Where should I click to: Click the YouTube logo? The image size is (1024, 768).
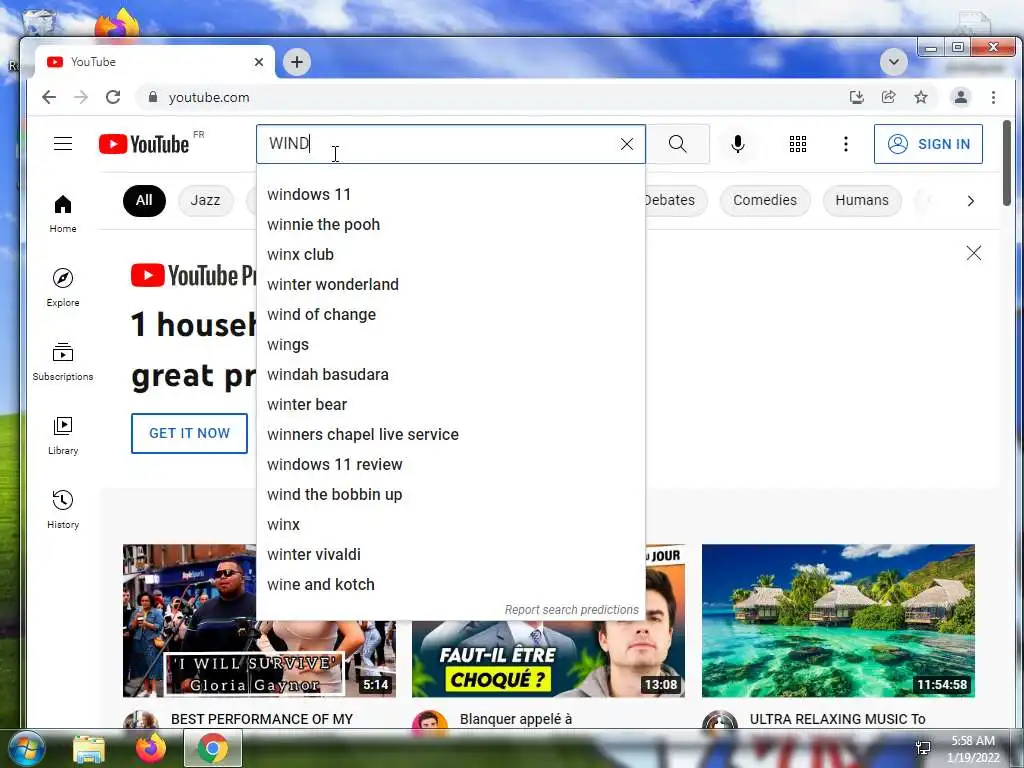(144, 144)
